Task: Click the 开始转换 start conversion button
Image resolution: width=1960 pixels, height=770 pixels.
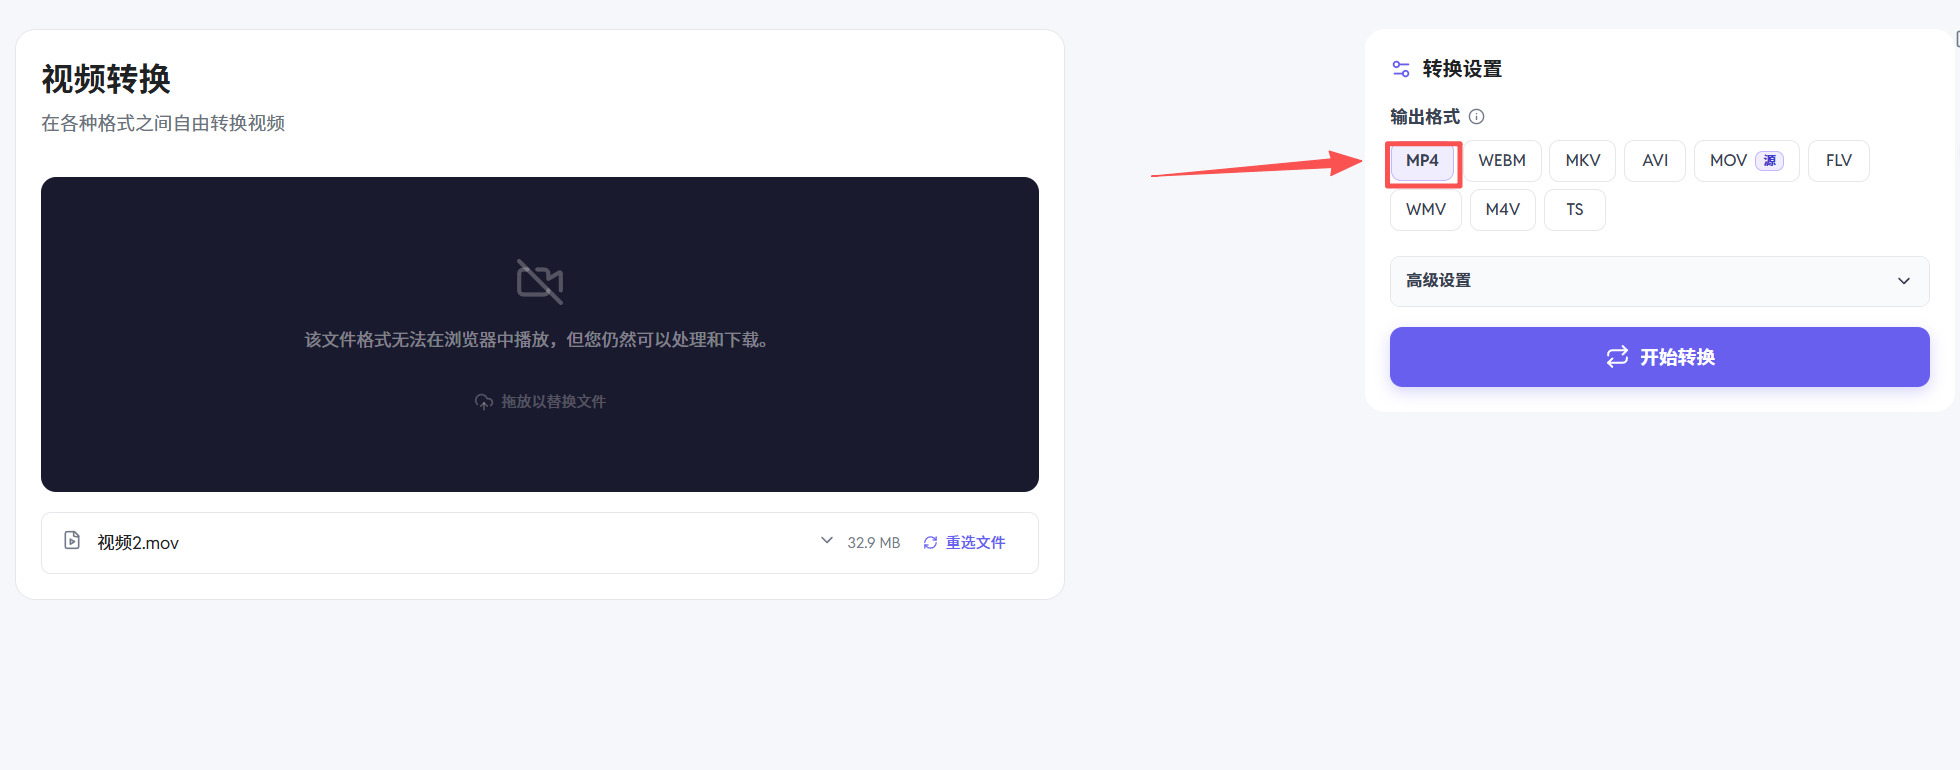Action: (x=1659, y=357)
